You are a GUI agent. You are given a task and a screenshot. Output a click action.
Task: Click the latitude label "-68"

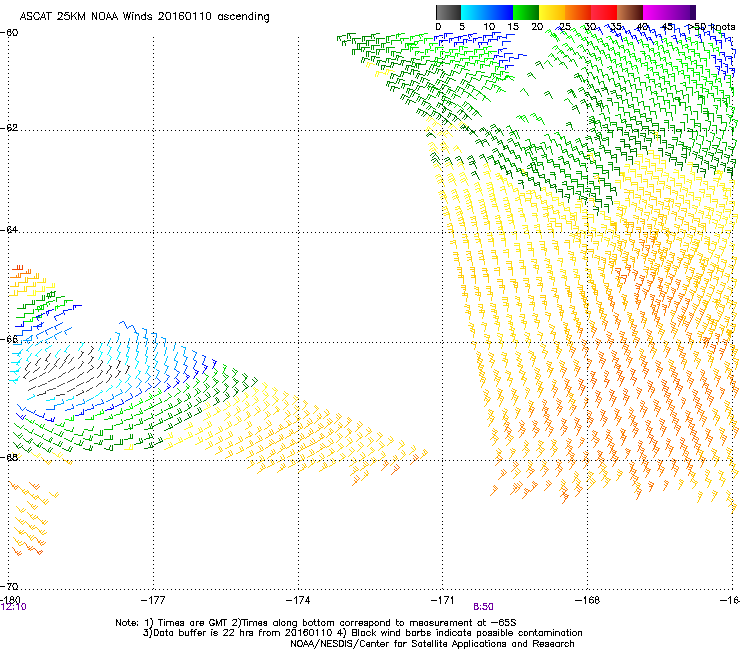[9, 457]
